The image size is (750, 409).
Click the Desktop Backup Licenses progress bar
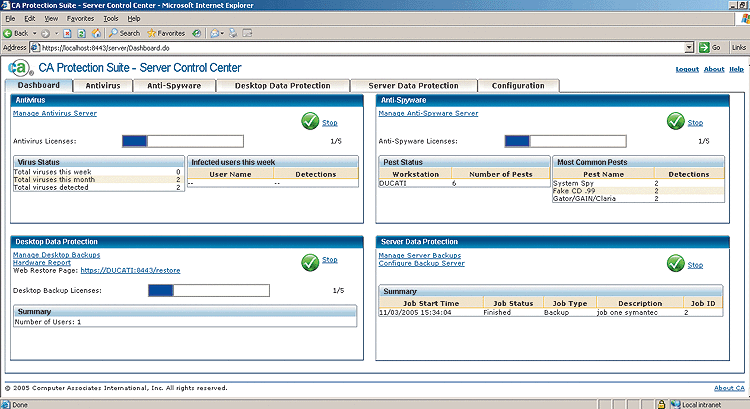(x=209, y=290)
